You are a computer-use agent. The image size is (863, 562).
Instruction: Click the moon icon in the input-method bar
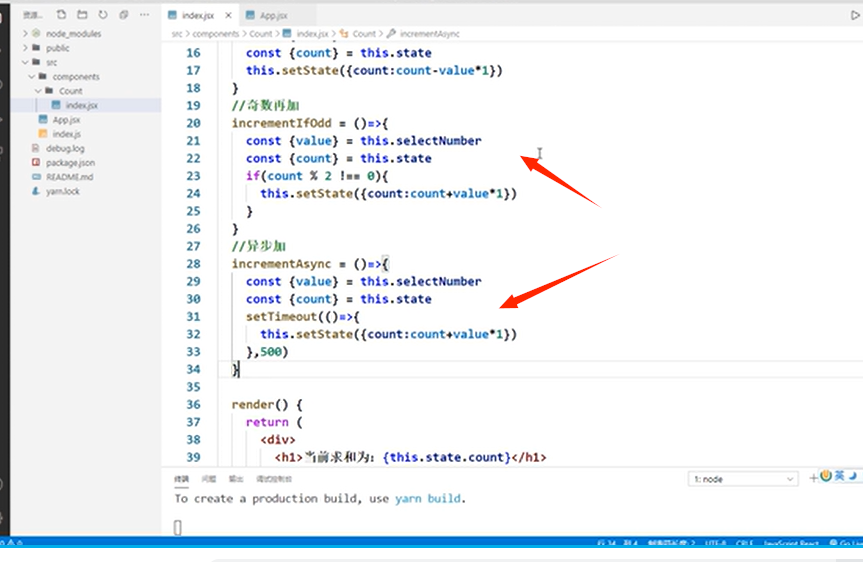point(853,476)
